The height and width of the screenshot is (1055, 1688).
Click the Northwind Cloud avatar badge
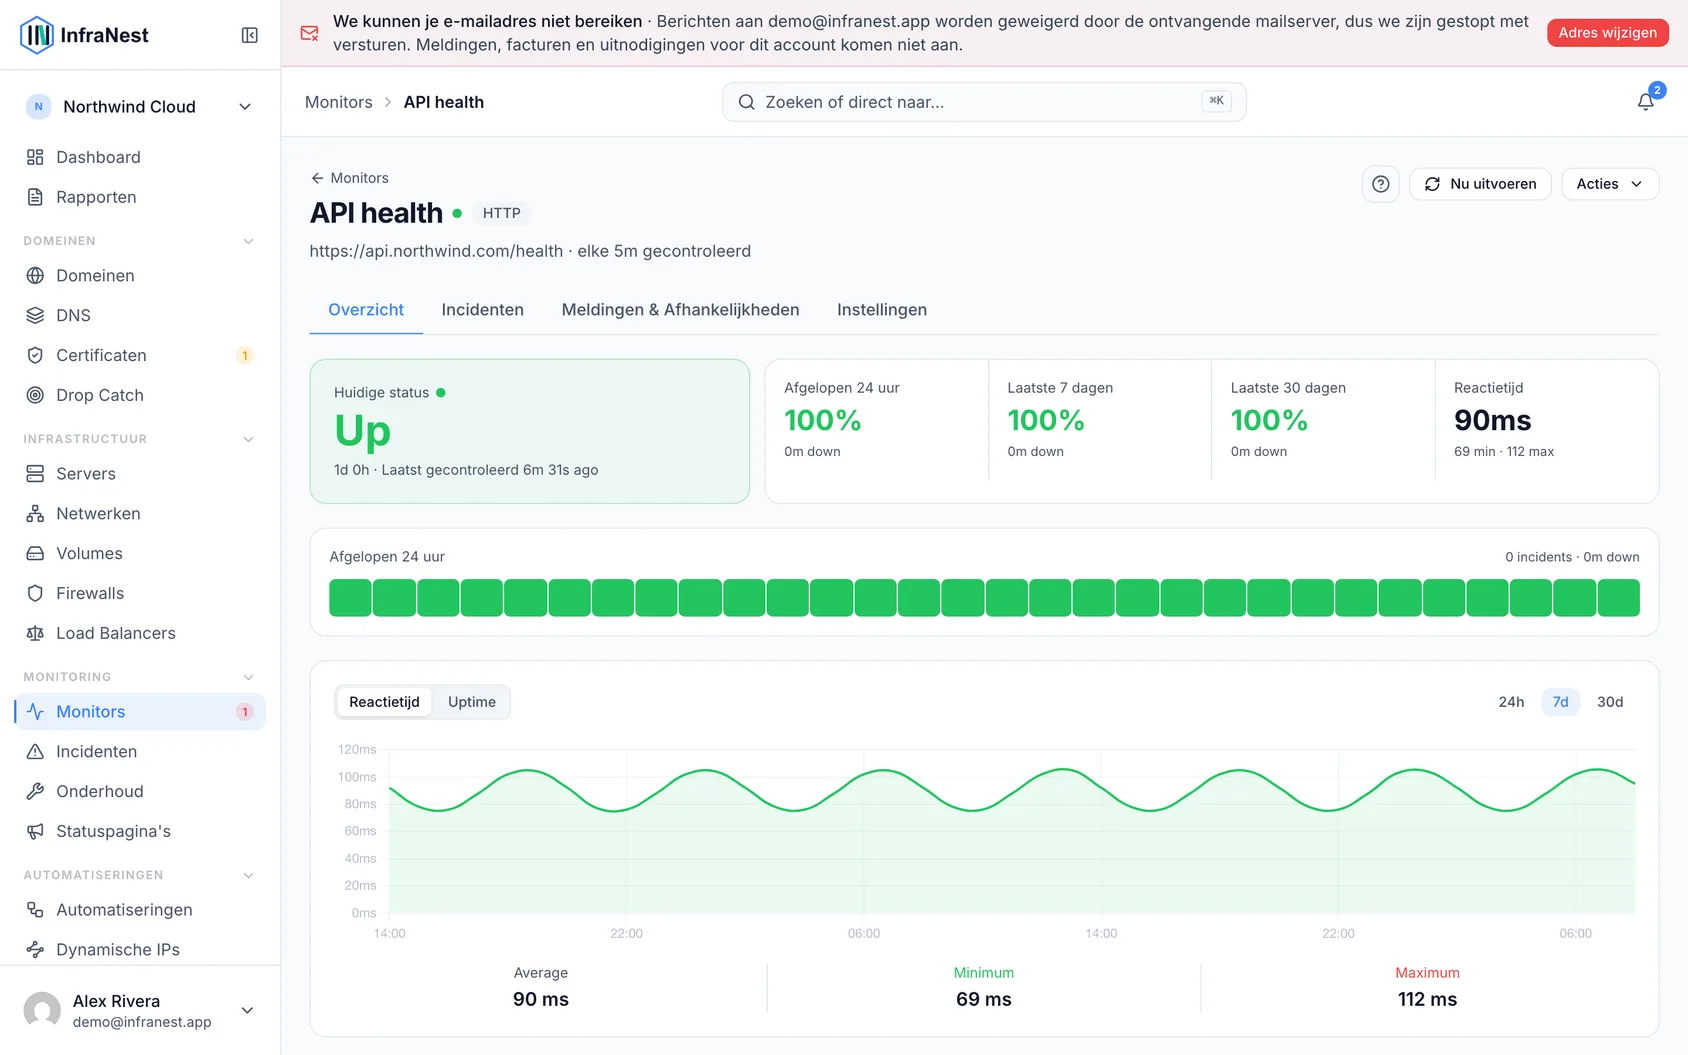pos(38,107)
